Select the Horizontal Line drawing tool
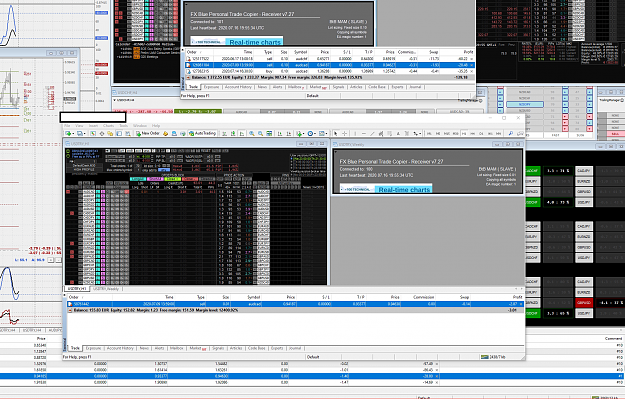 [364, 134]
